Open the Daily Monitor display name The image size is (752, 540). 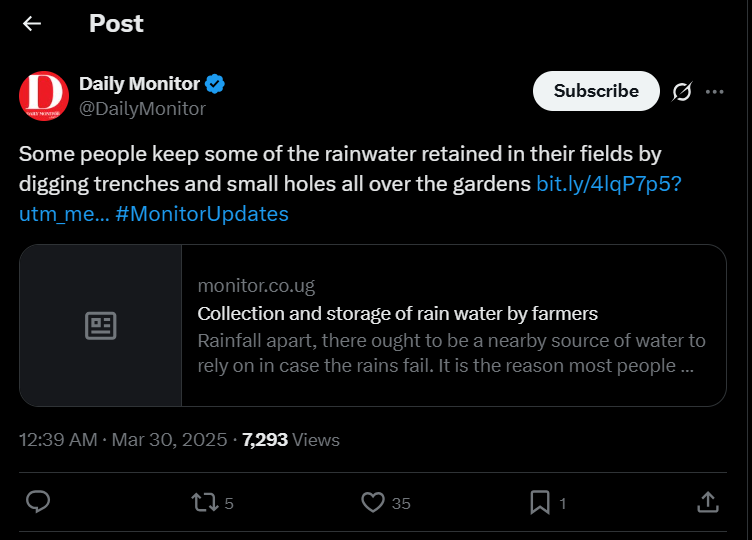coord(139,84)
